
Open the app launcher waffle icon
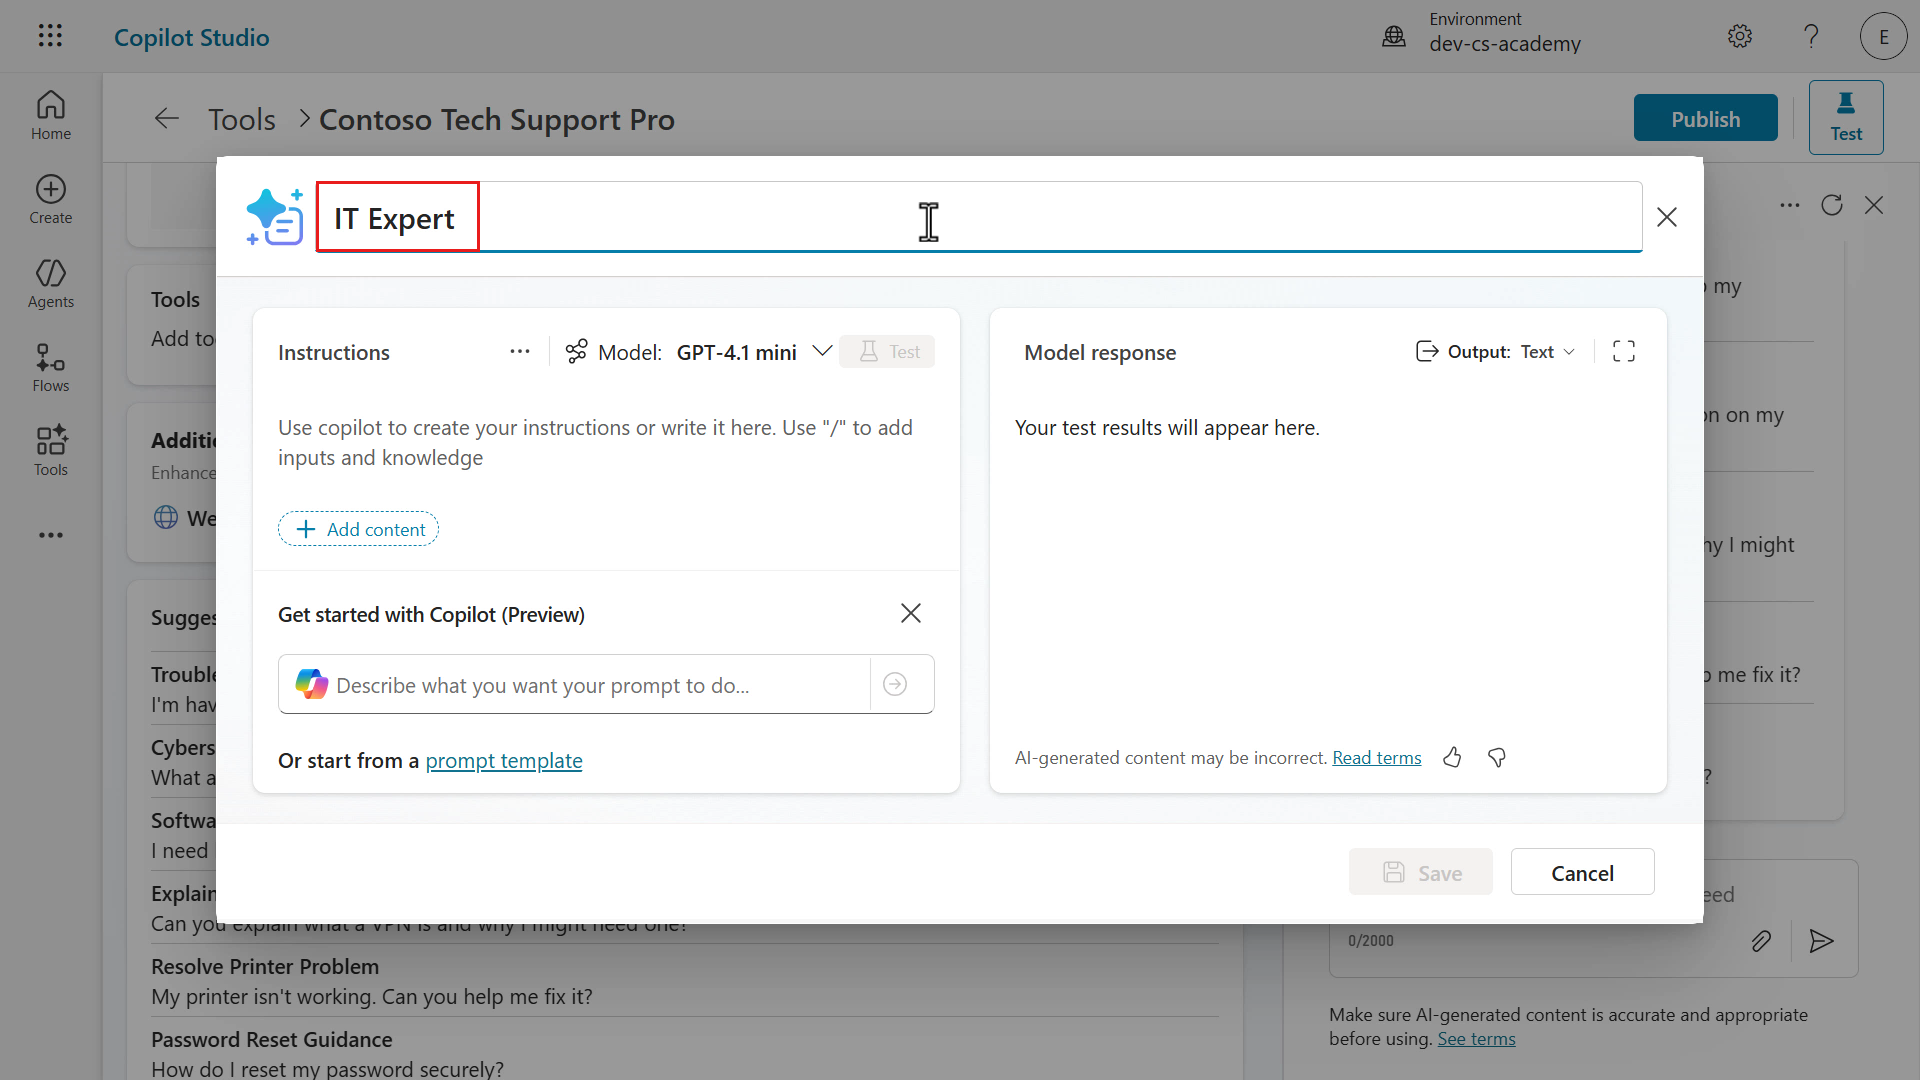[x=50, y=36]
